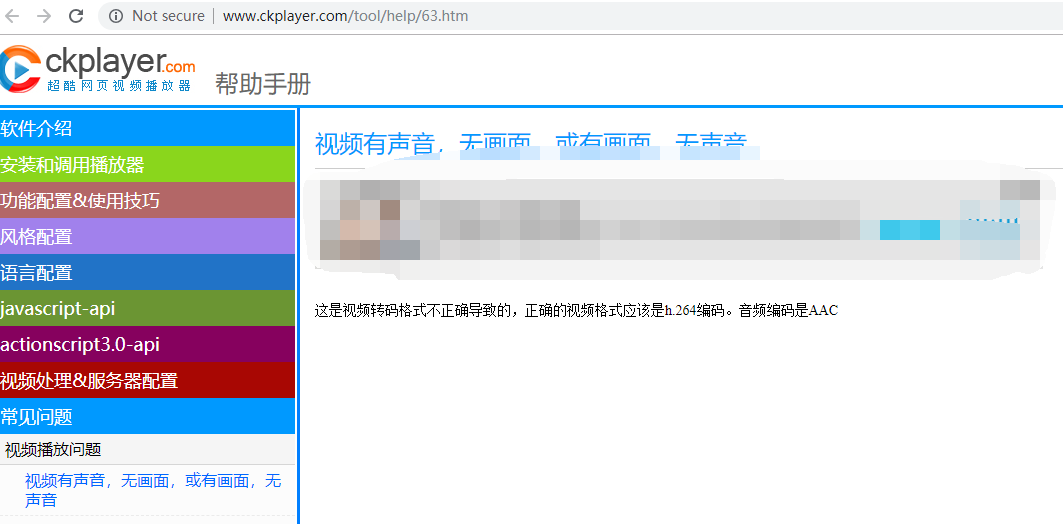Expand the 视频播放问题 subcategory
Viewport: 1063px width, 524px height.
(148, 449)
